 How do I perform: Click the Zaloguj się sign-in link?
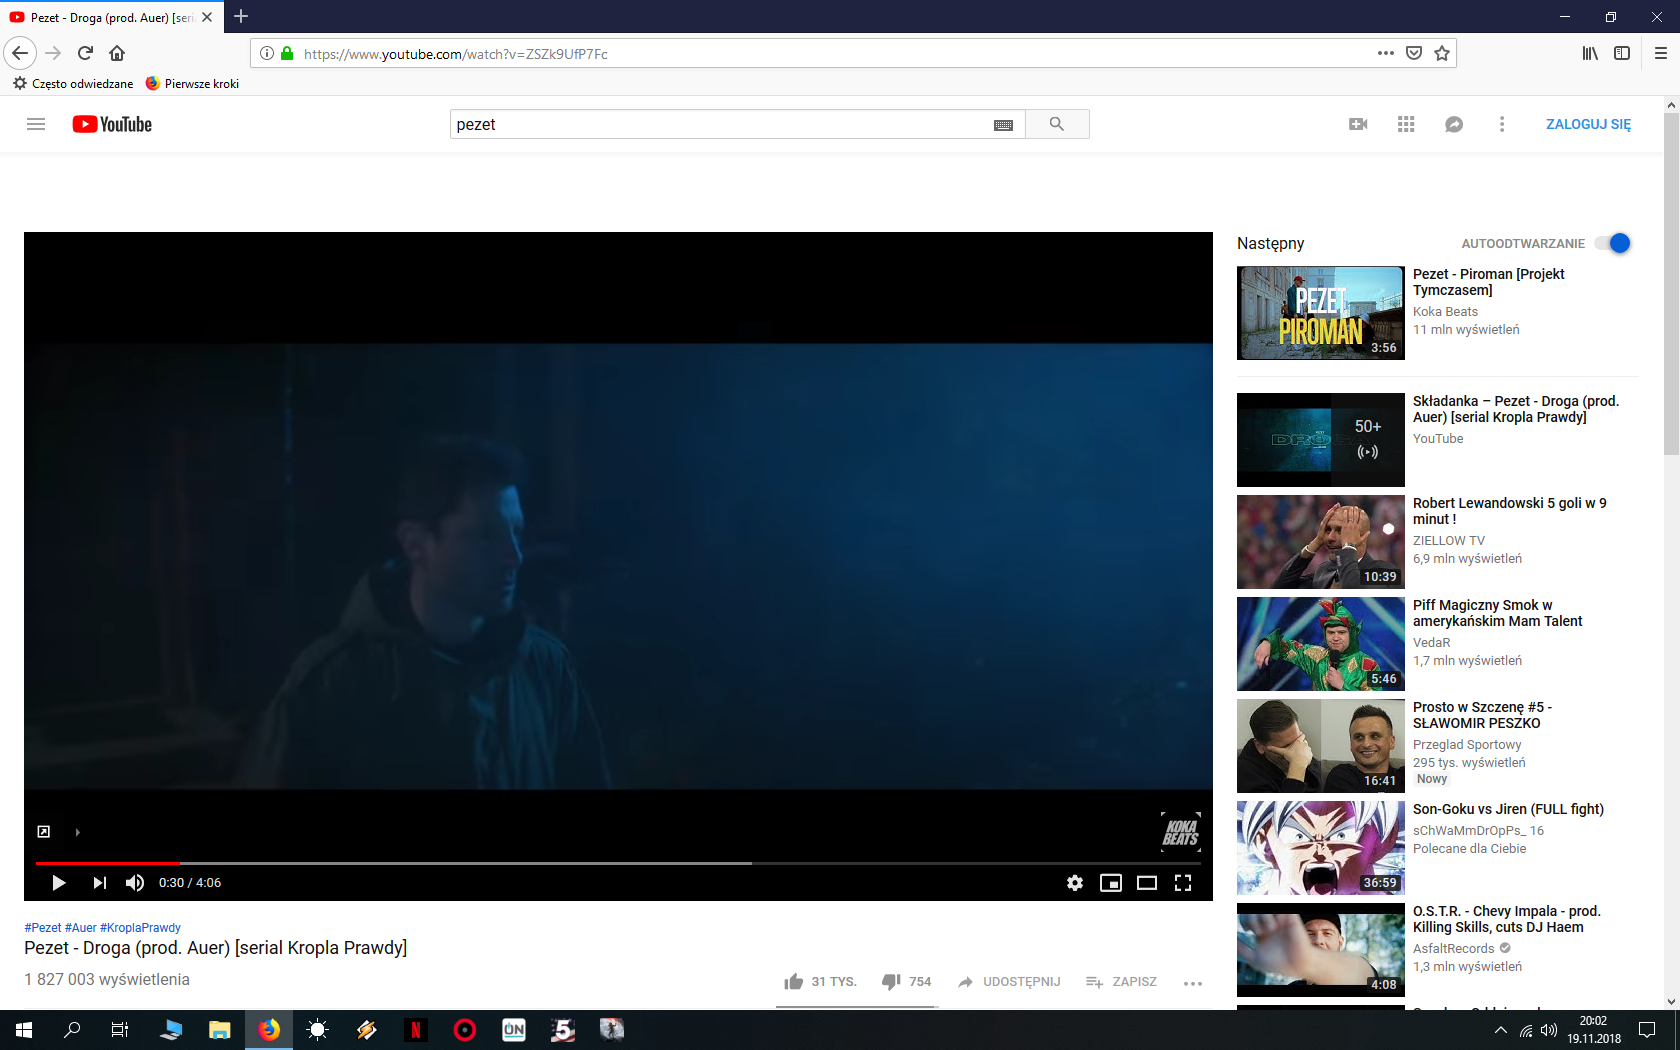pos(1588,124)
